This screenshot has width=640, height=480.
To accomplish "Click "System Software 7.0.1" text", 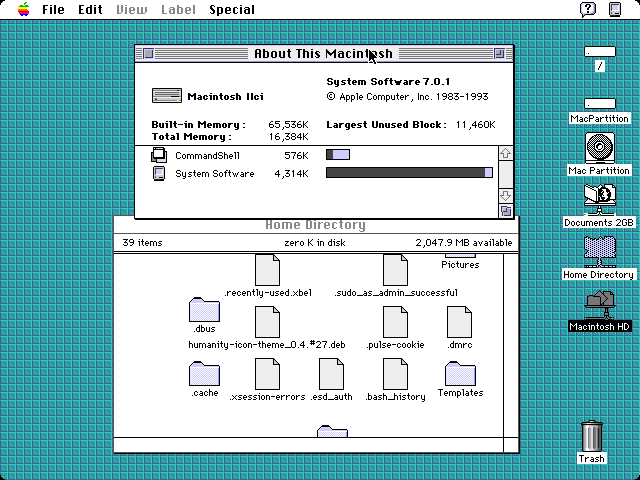I will point(388,82).
